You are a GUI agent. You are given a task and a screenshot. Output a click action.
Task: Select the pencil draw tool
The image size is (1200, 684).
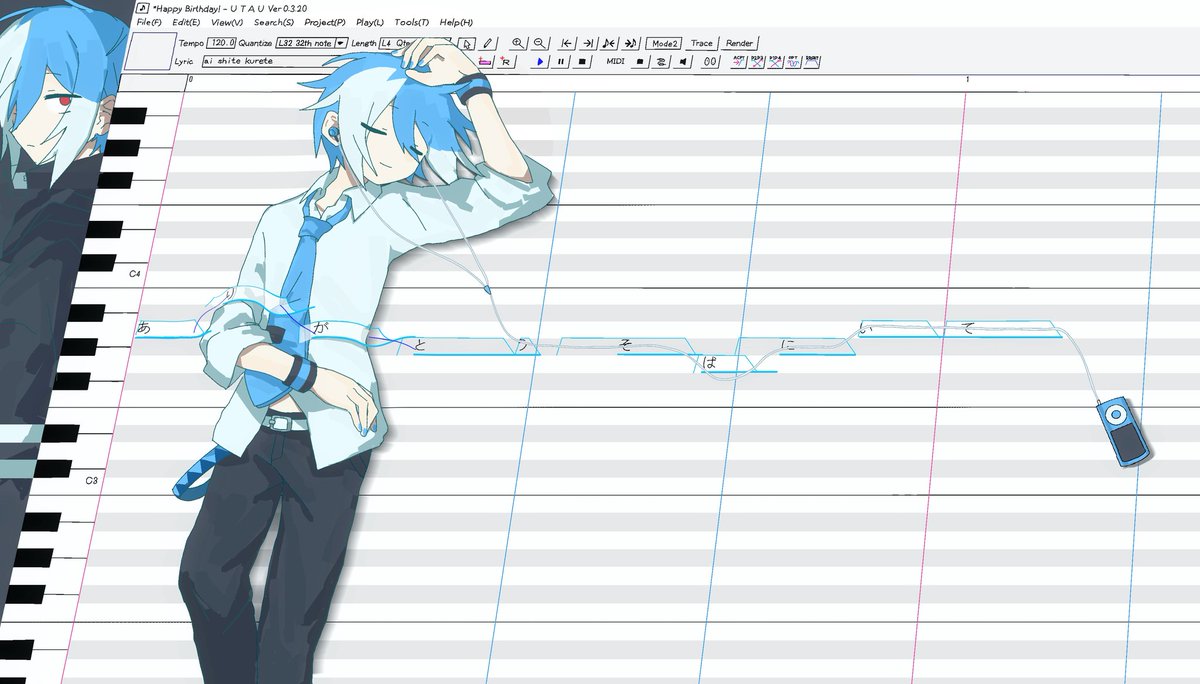pyautogui.click(x=488, y=44)
